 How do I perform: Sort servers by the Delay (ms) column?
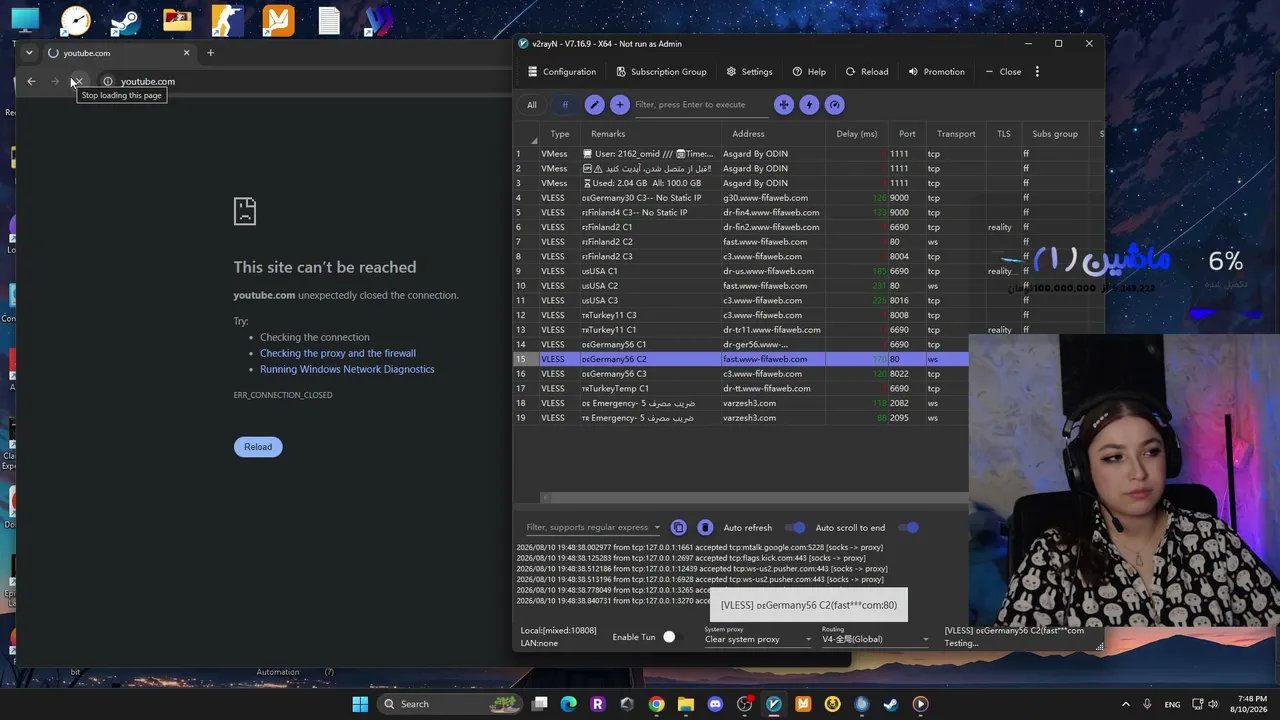[x=856, y=134]
